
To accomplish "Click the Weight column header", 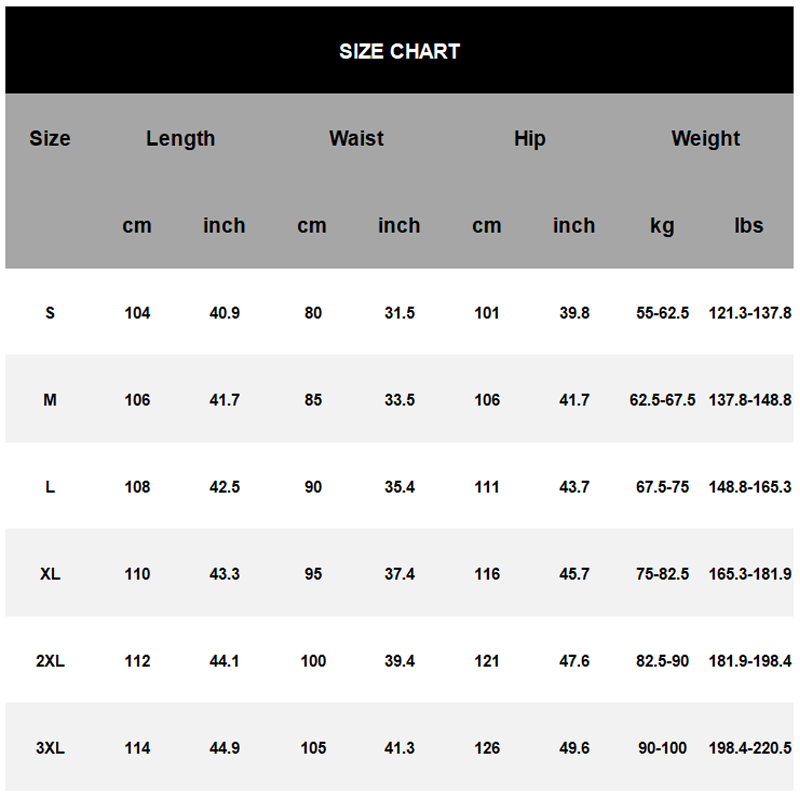I will tap(705, 139).
